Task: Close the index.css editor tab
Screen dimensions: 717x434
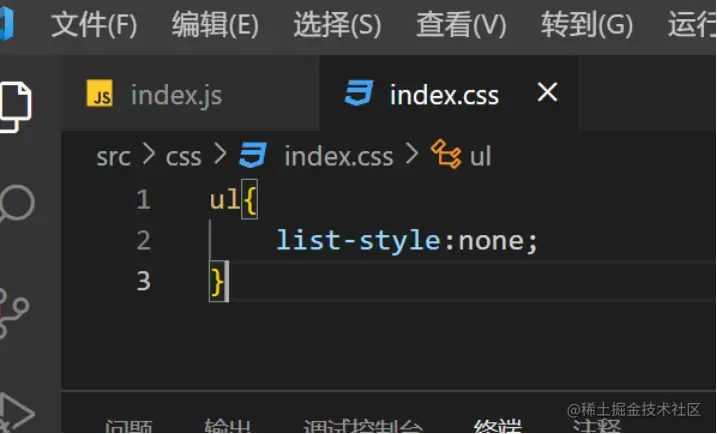Action: pos(547,93)
